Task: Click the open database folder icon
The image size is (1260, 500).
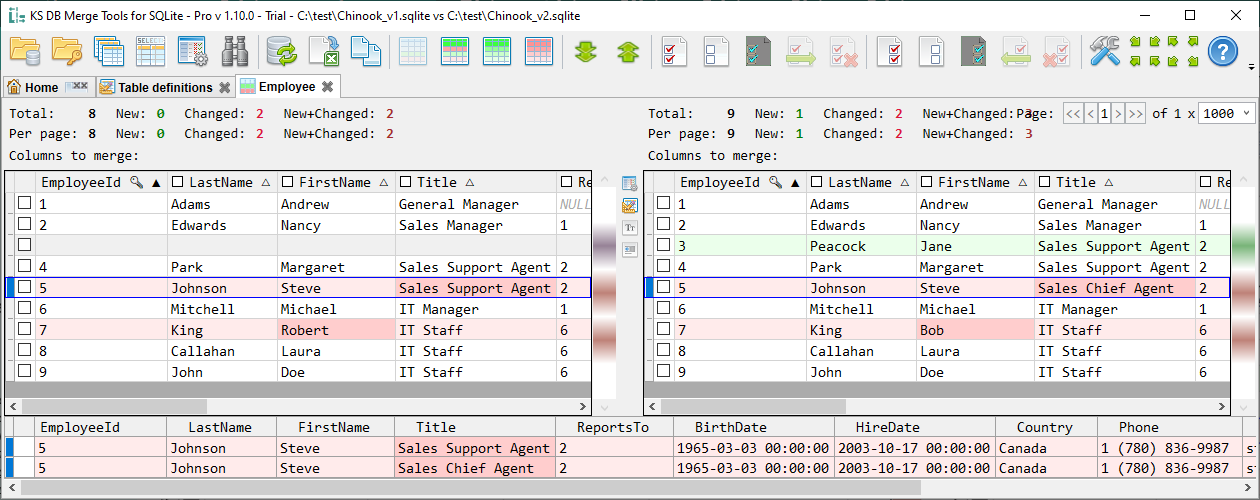Action: (x=25, y=50)
